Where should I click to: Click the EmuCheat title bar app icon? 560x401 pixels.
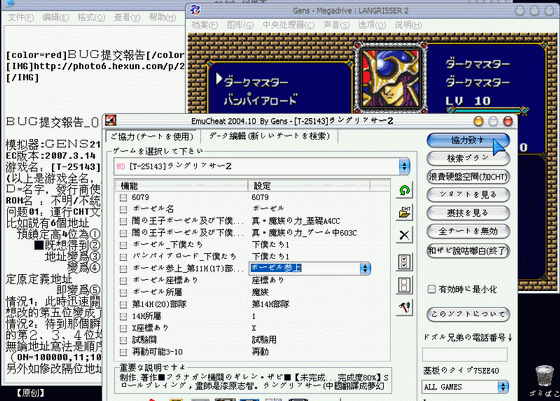click(x=110, y=120)
